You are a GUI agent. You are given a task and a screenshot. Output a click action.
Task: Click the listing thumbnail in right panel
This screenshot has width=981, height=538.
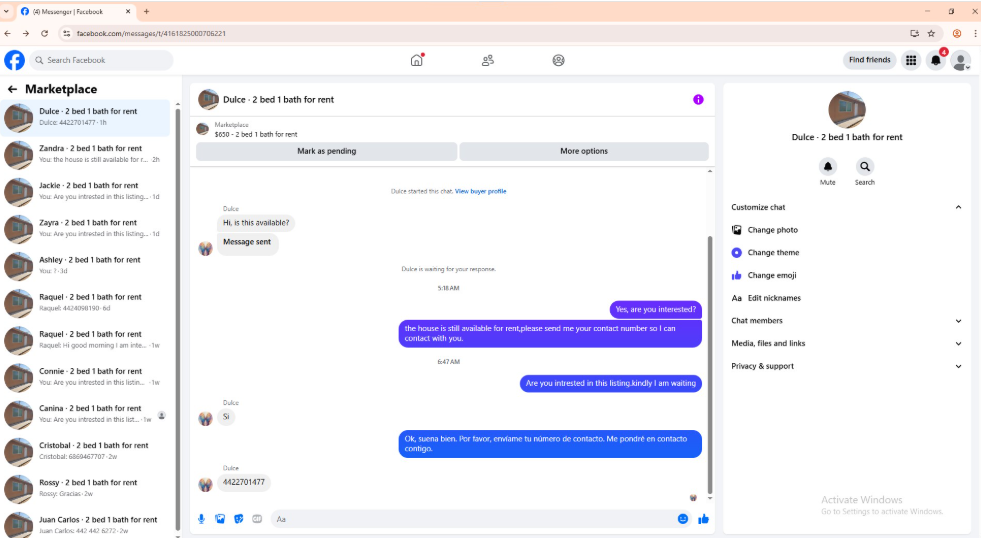pos(846,109)
